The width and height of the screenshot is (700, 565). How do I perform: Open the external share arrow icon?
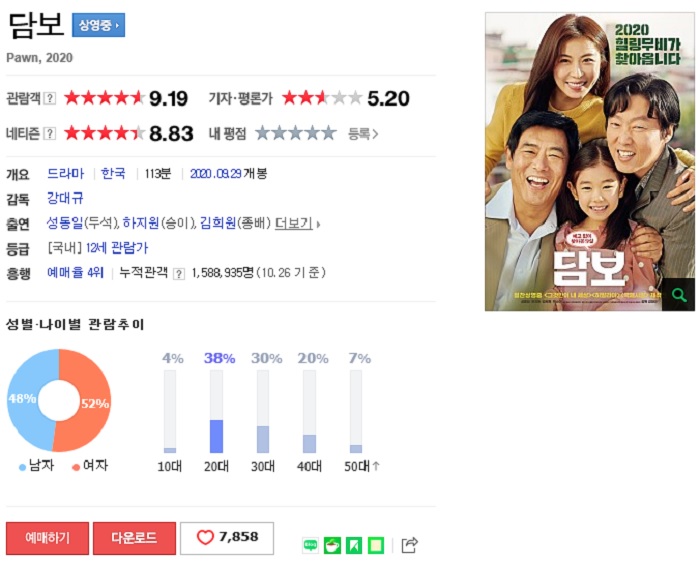[409, 545]
